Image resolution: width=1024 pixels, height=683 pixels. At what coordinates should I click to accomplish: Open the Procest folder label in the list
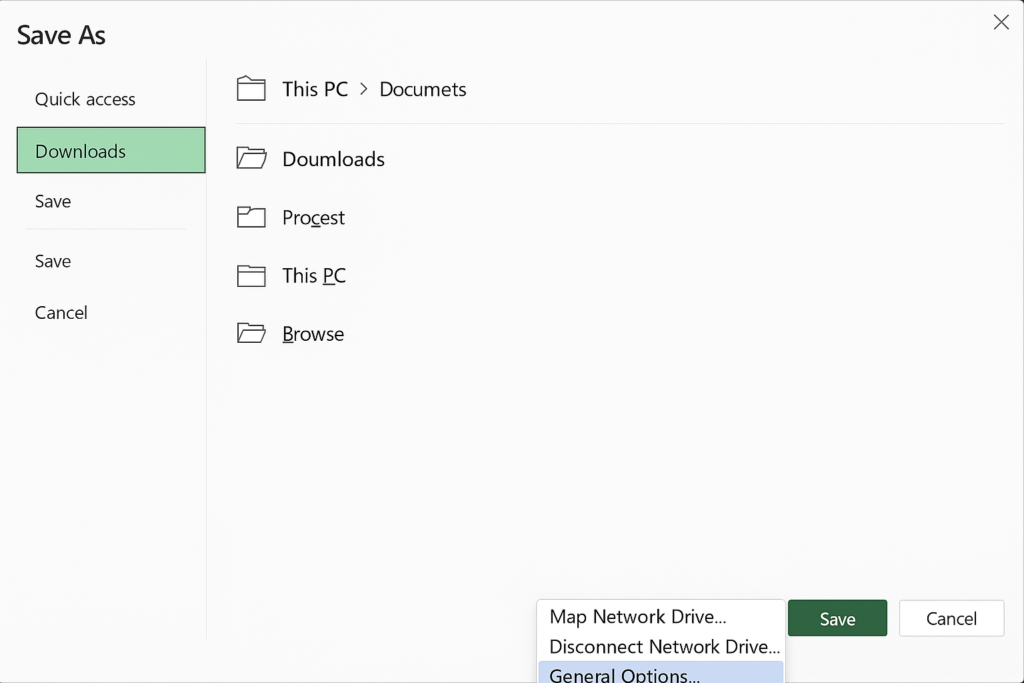[x=313, y=218]
